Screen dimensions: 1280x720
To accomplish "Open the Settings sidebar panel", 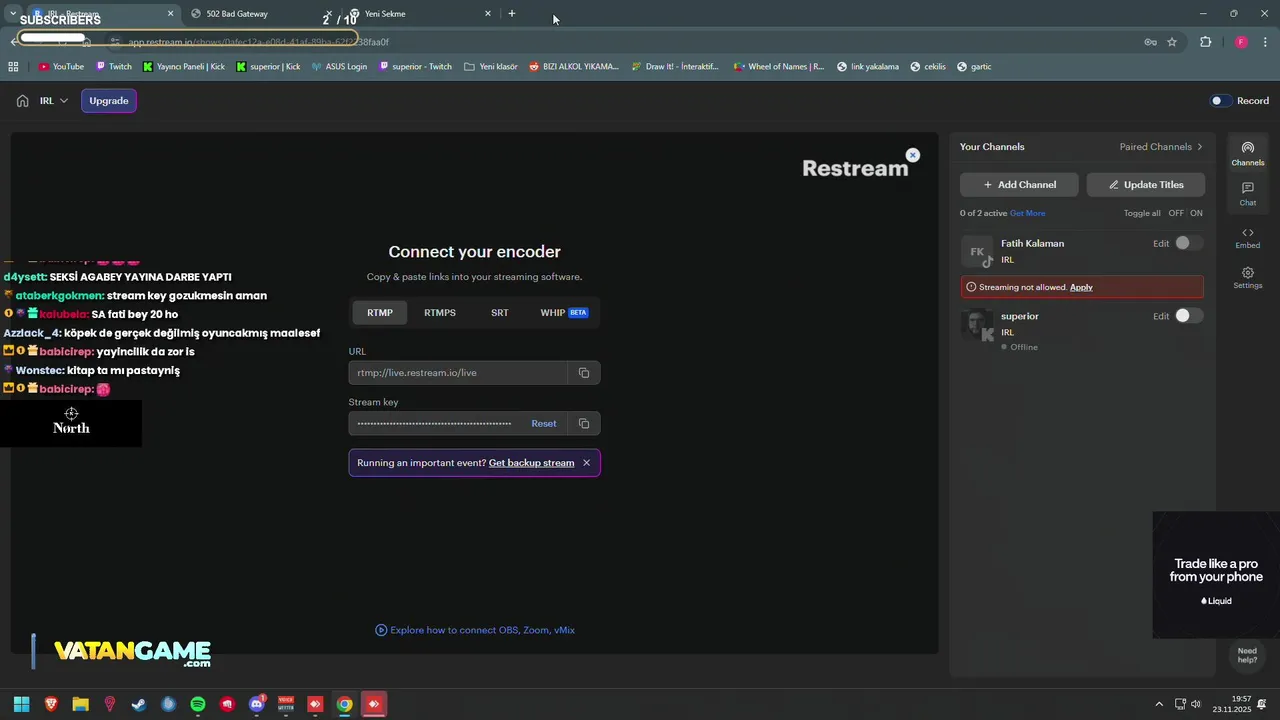I will (x=1247, y=278).
